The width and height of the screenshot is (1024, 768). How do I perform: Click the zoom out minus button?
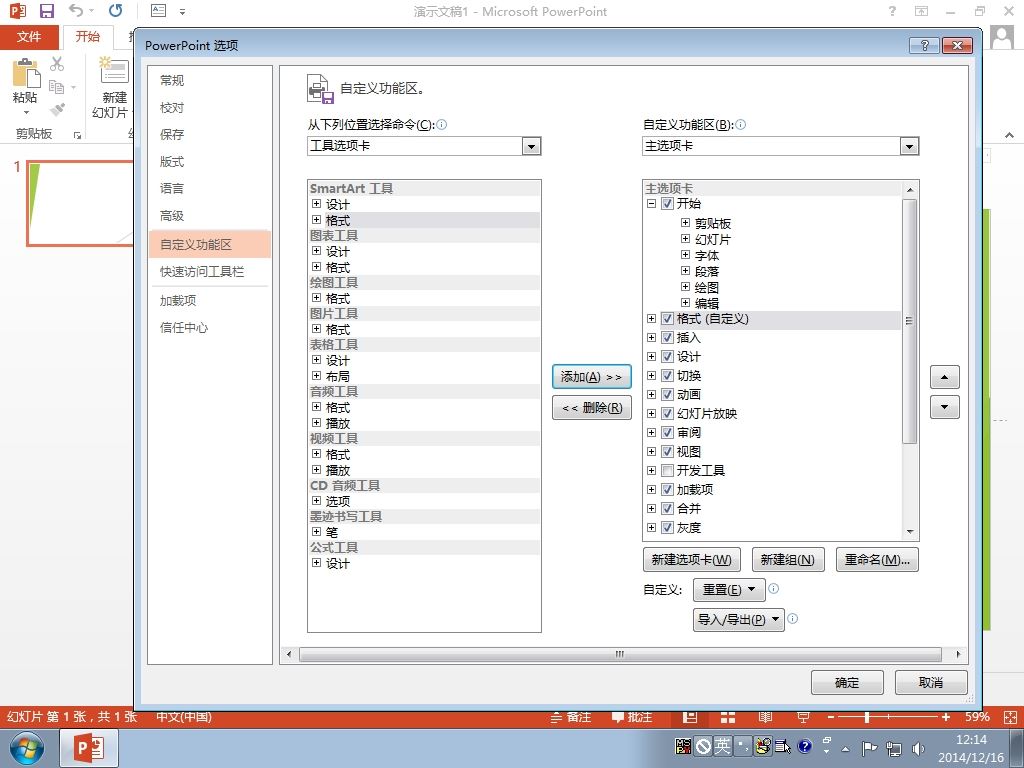[x=831, y=717]
